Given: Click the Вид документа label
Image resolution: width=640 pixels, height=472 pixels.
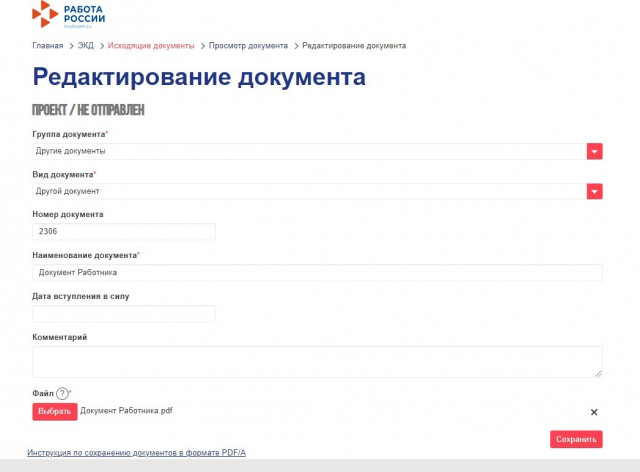Looking at the screenshot, I should point(62,175).
